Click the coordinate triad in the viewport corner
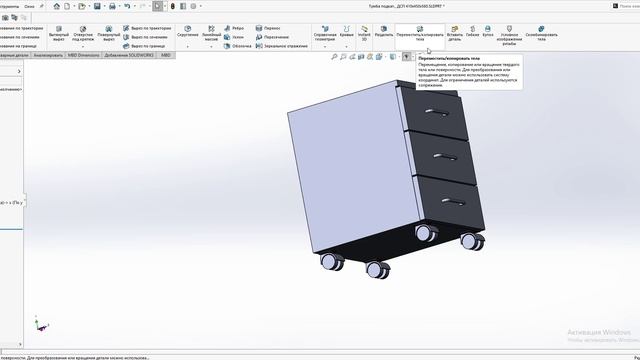 [x=41, y=324]
